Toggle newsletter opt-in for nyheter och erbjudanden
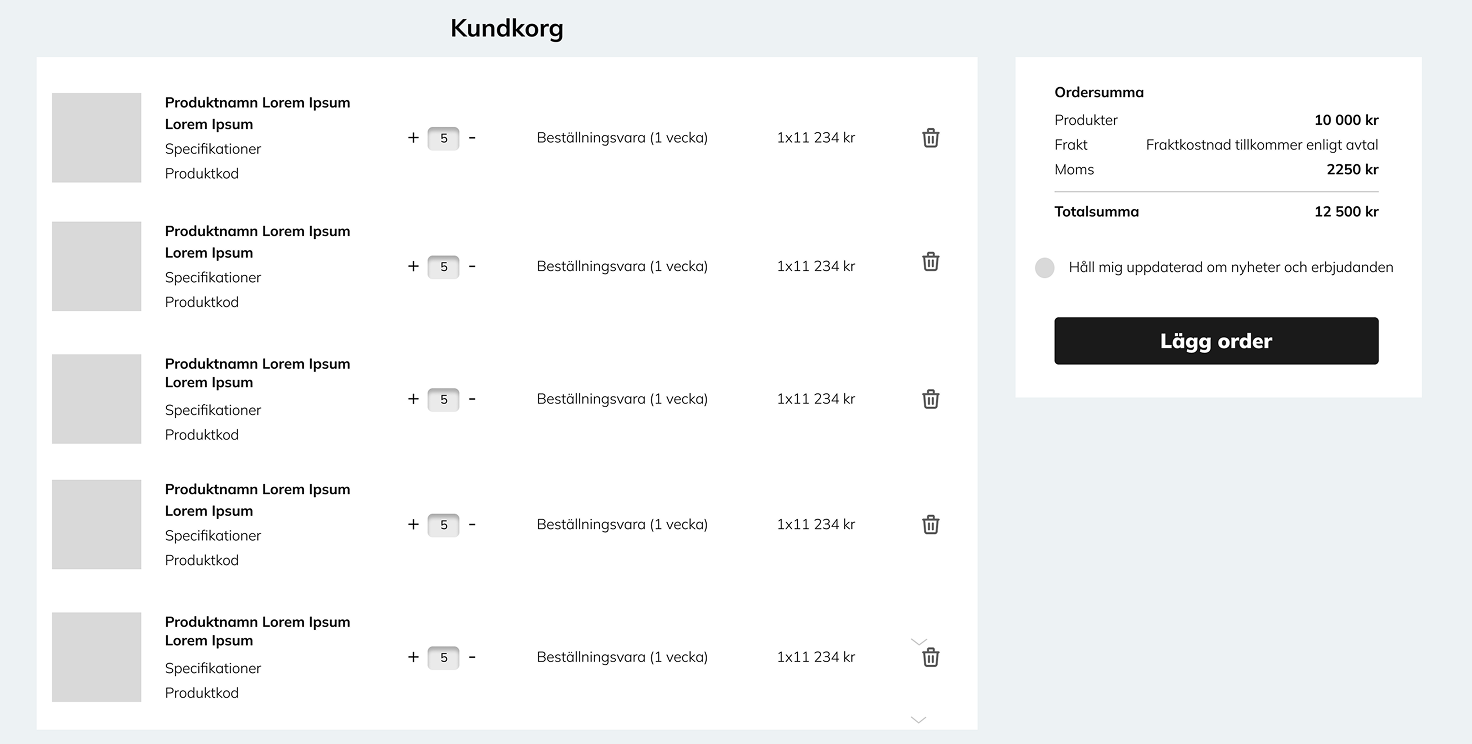Viewport: 1472px width, 744px height. click(x=1045, y=268)
